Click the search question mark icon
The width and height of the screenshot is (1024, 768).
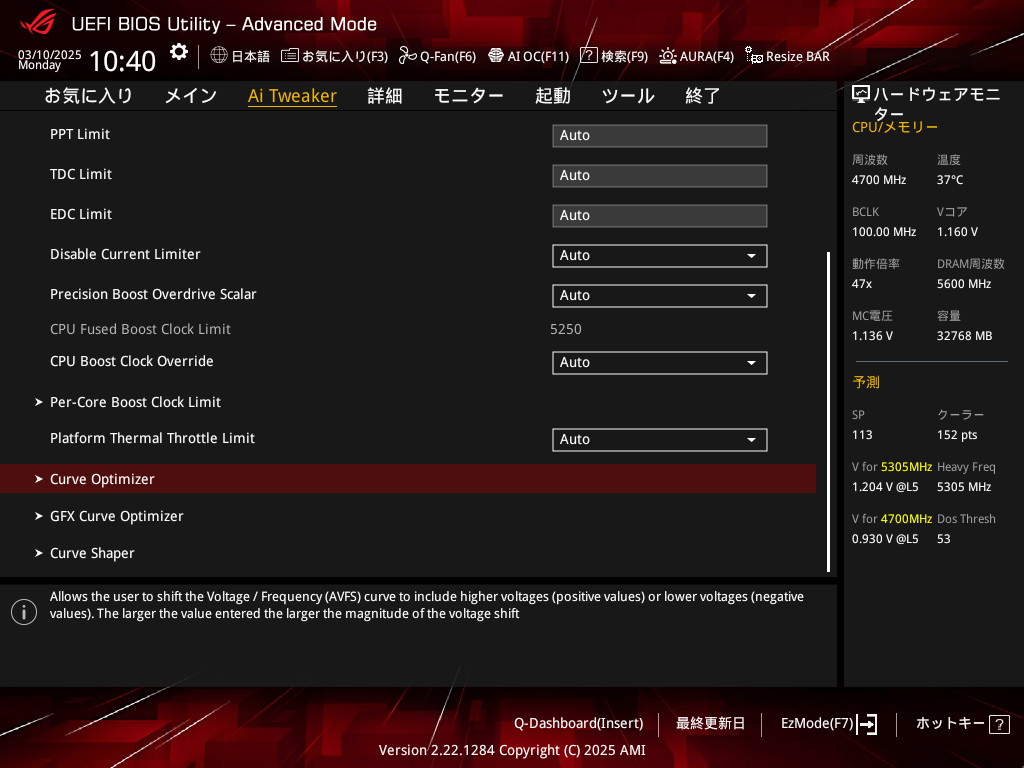[588, 55]
